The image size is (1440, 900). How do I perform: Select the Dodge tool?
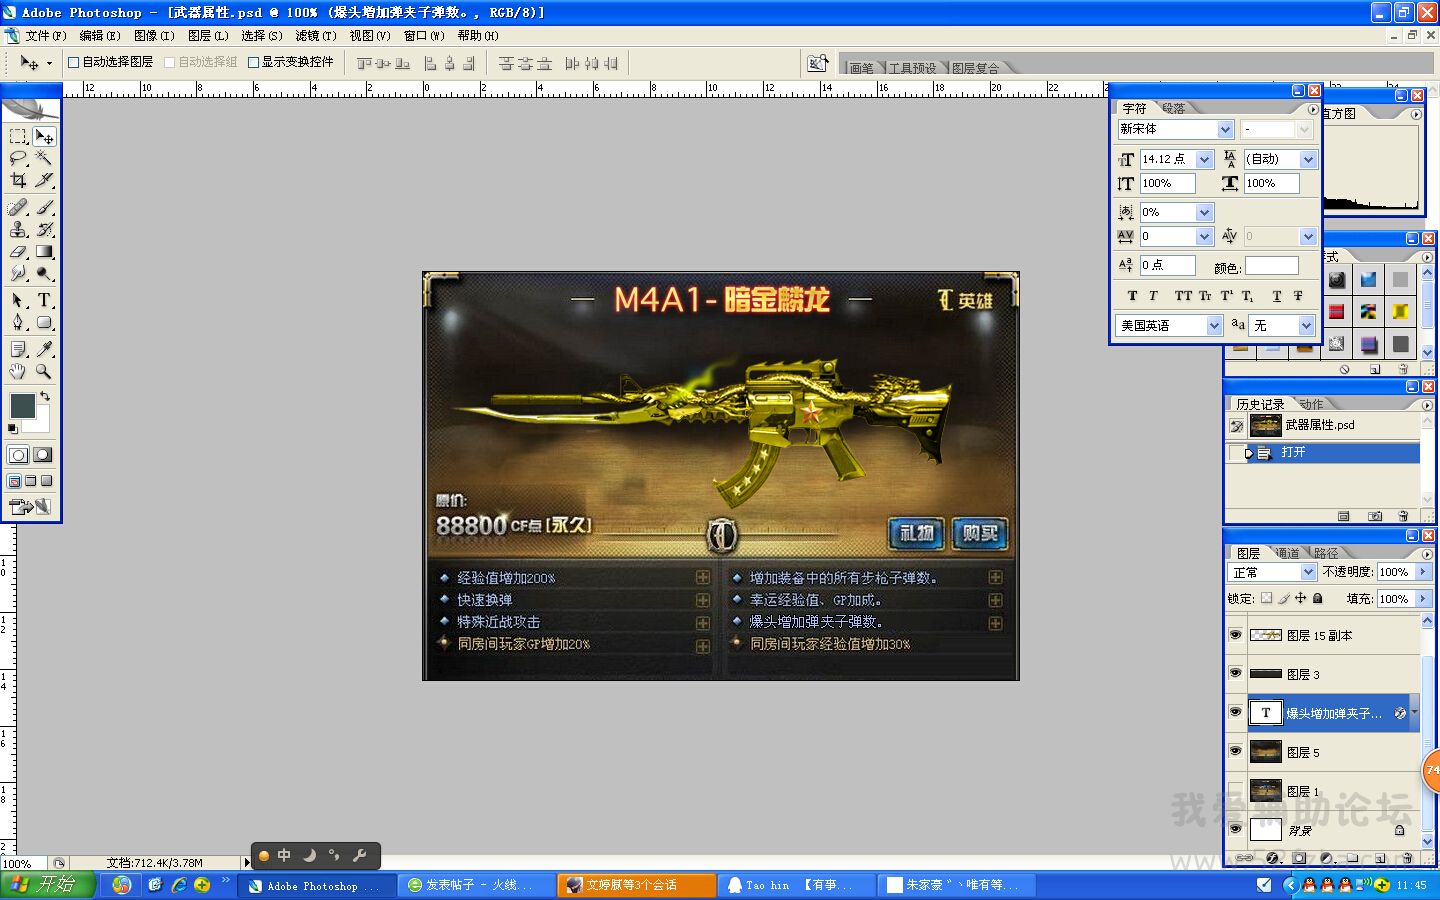(x=44, y=273)
